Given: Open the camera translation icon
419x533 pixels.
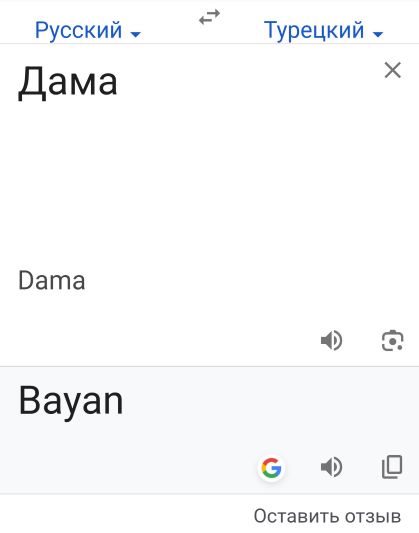Looking at the screenshot, I should coord(392,340).
